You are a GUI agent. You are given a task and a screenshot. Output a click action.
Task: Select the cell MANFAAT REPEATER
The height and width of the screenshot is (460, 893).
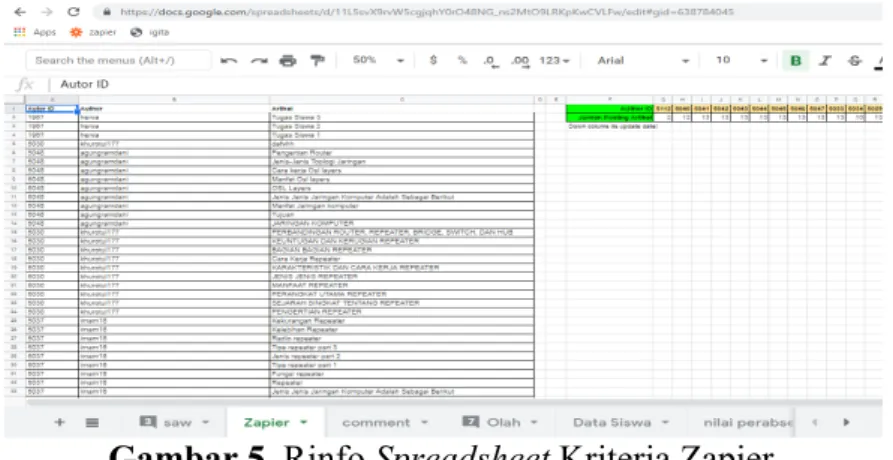click(x=402, y=285)
